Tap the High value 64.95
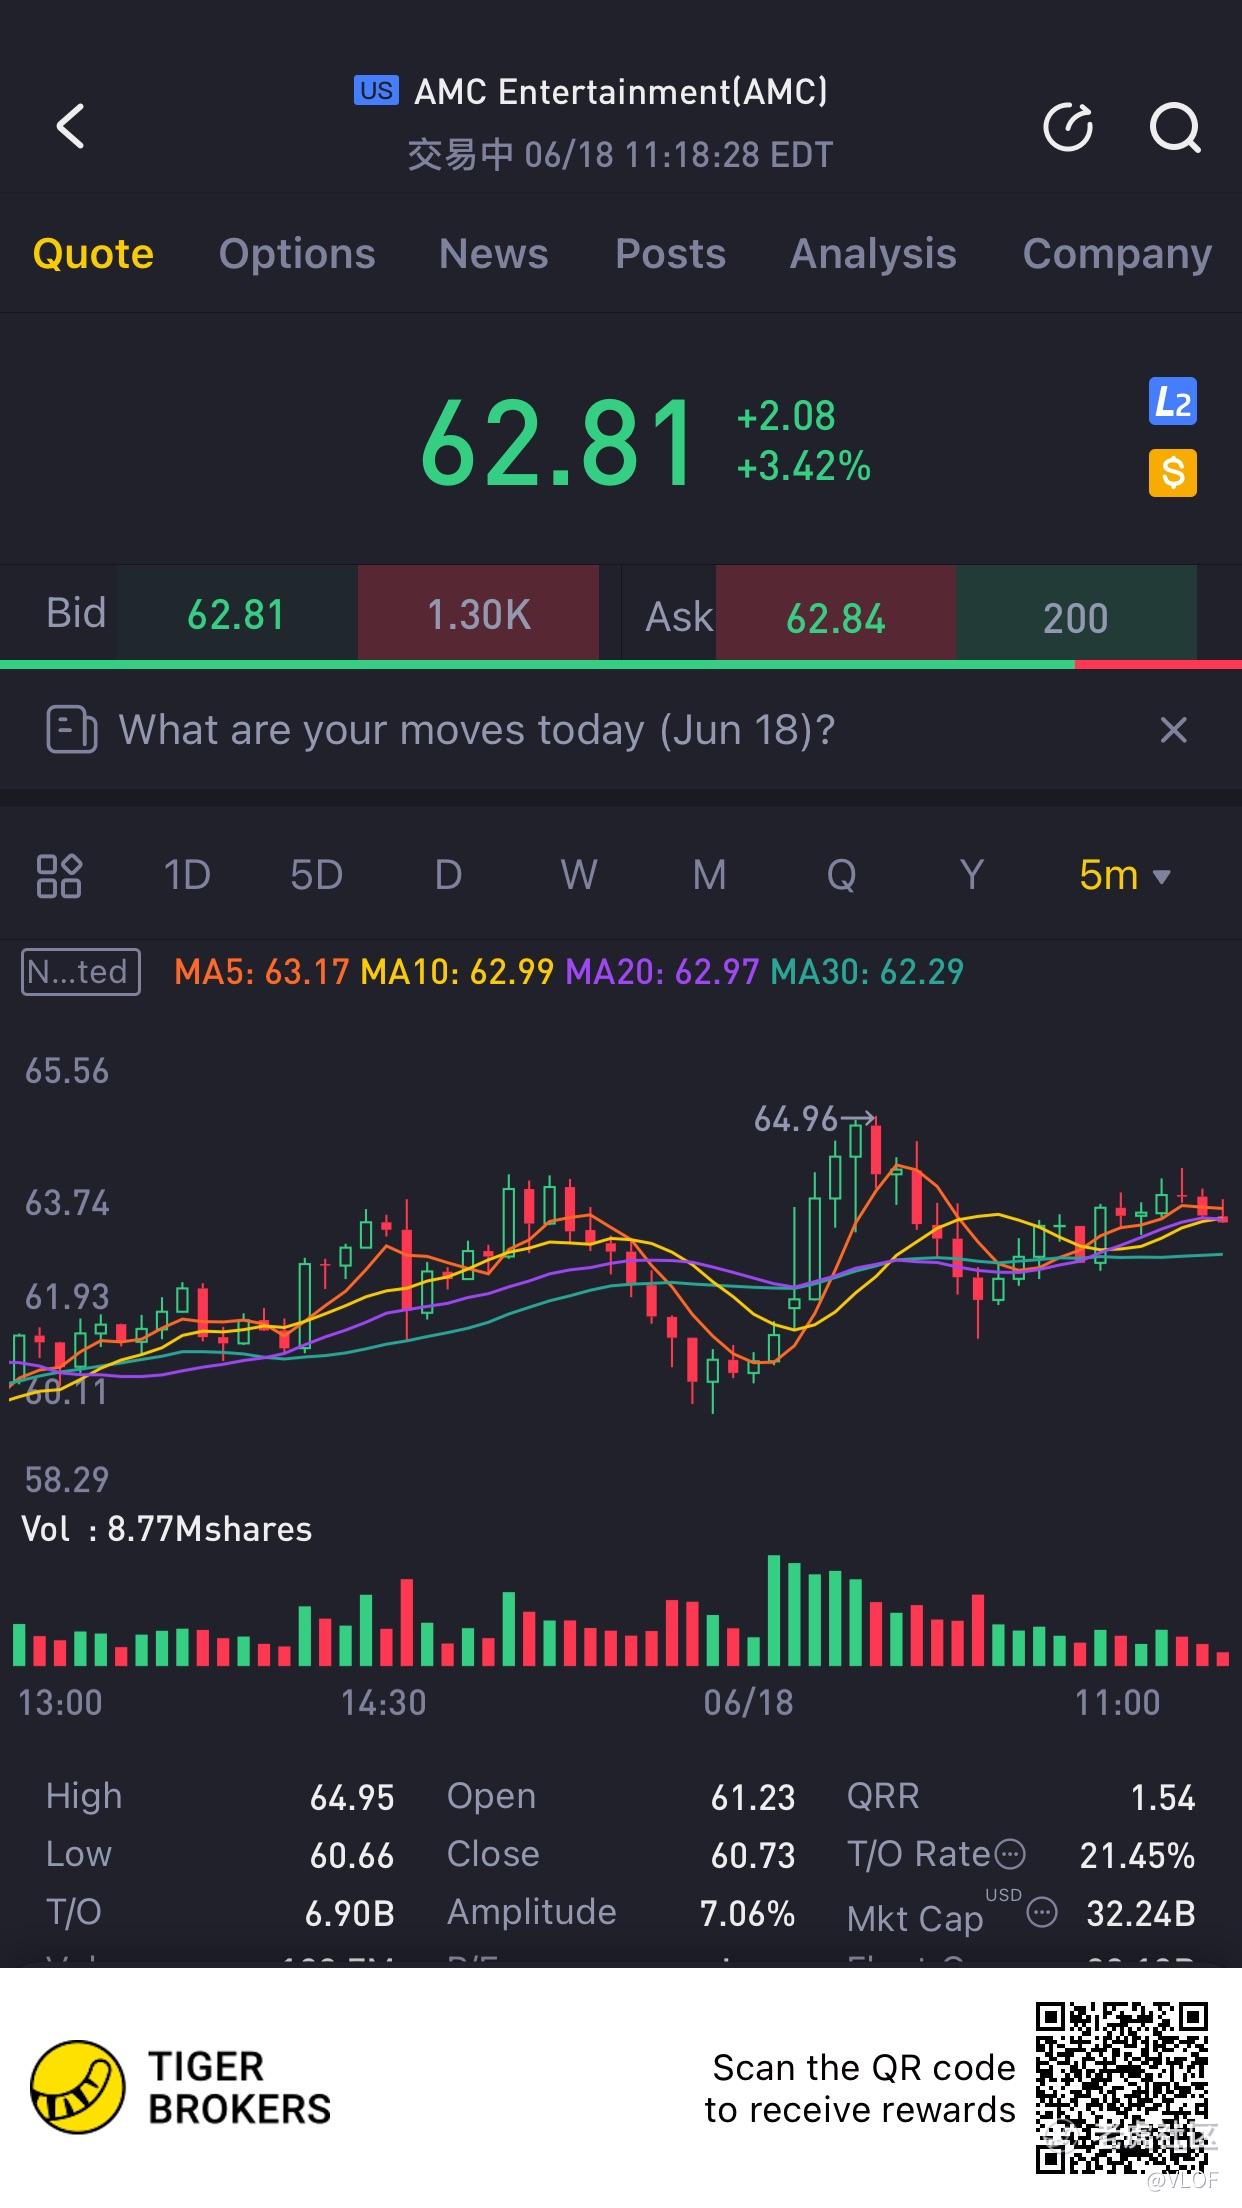 [x=352, y=1797]
